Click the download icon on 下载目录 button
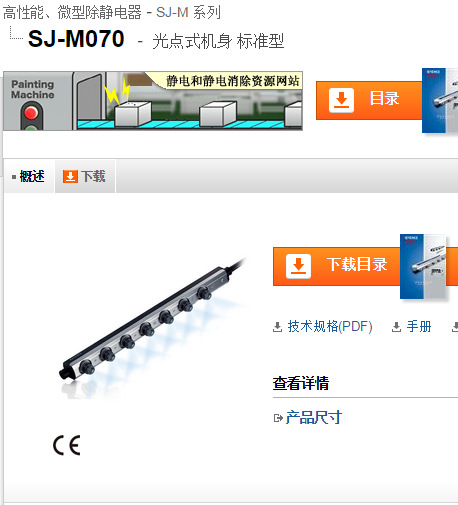Viewport: 458px width, 505px height. [298, 266]
